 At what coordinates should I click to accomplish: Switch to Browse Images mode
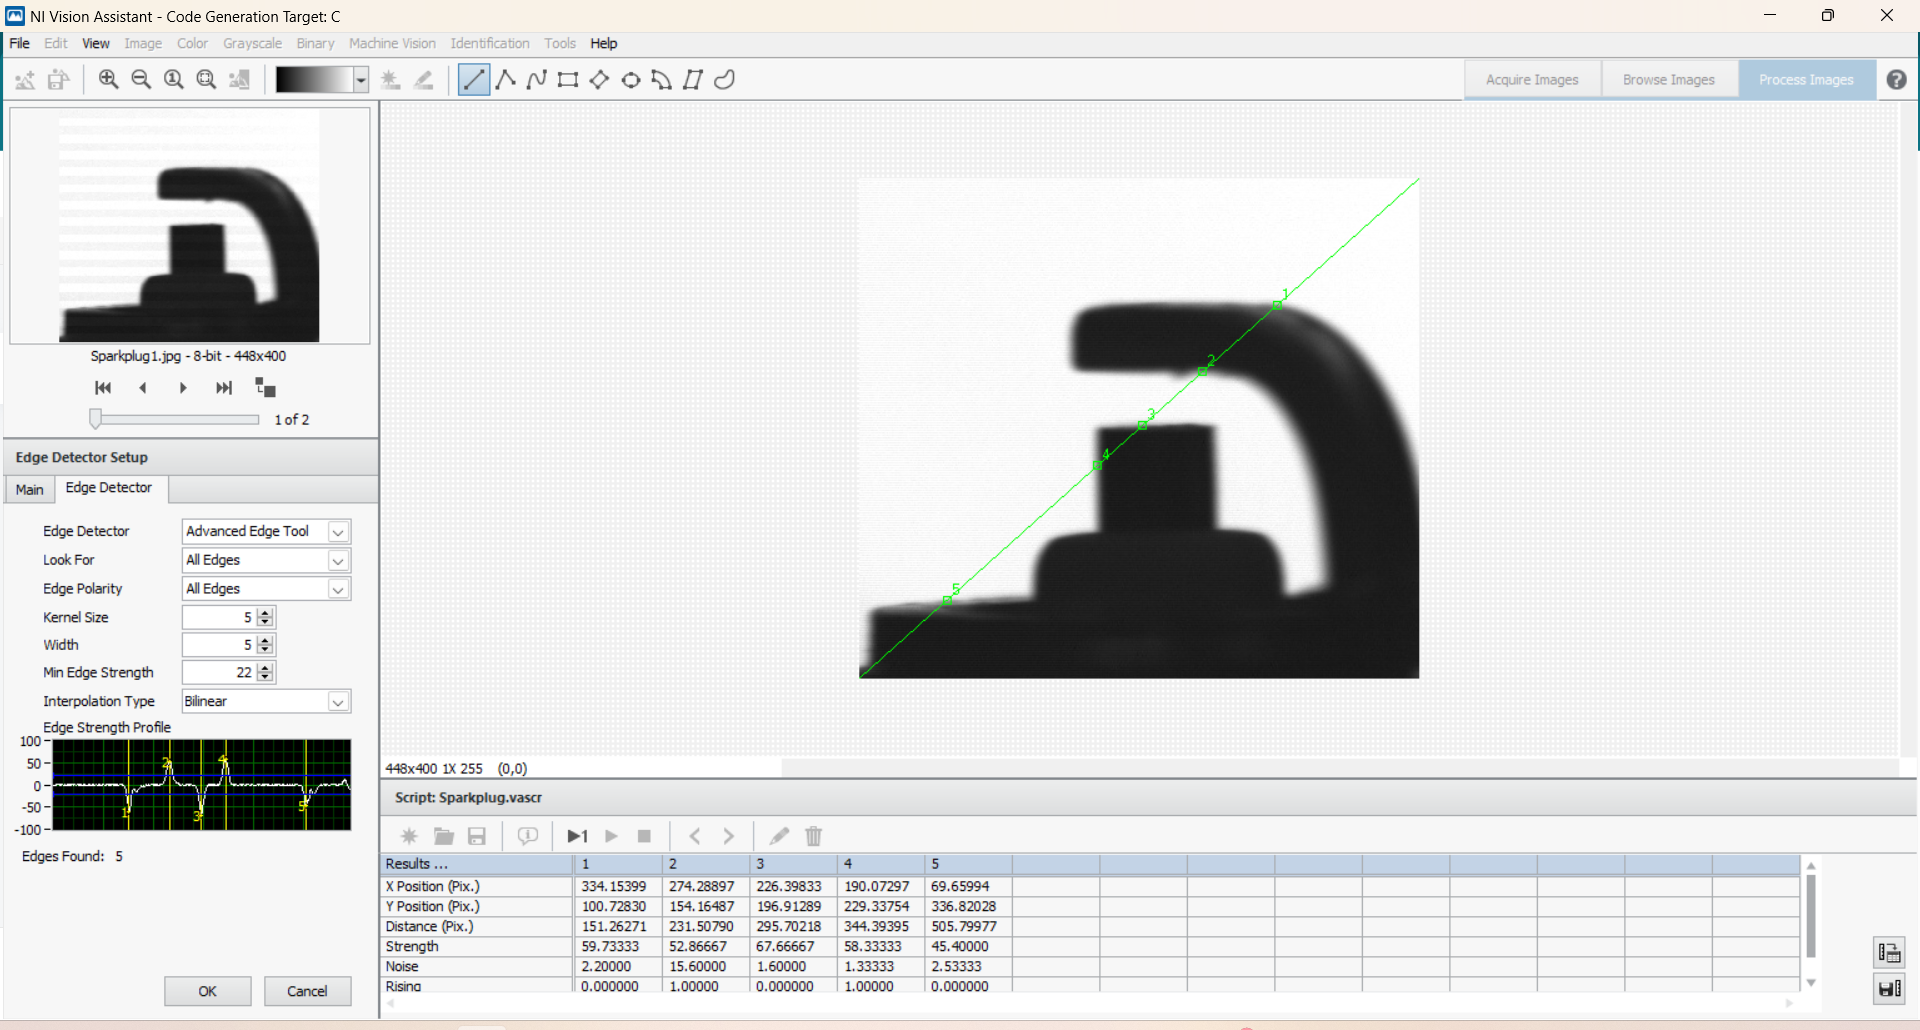(1668, 79)
